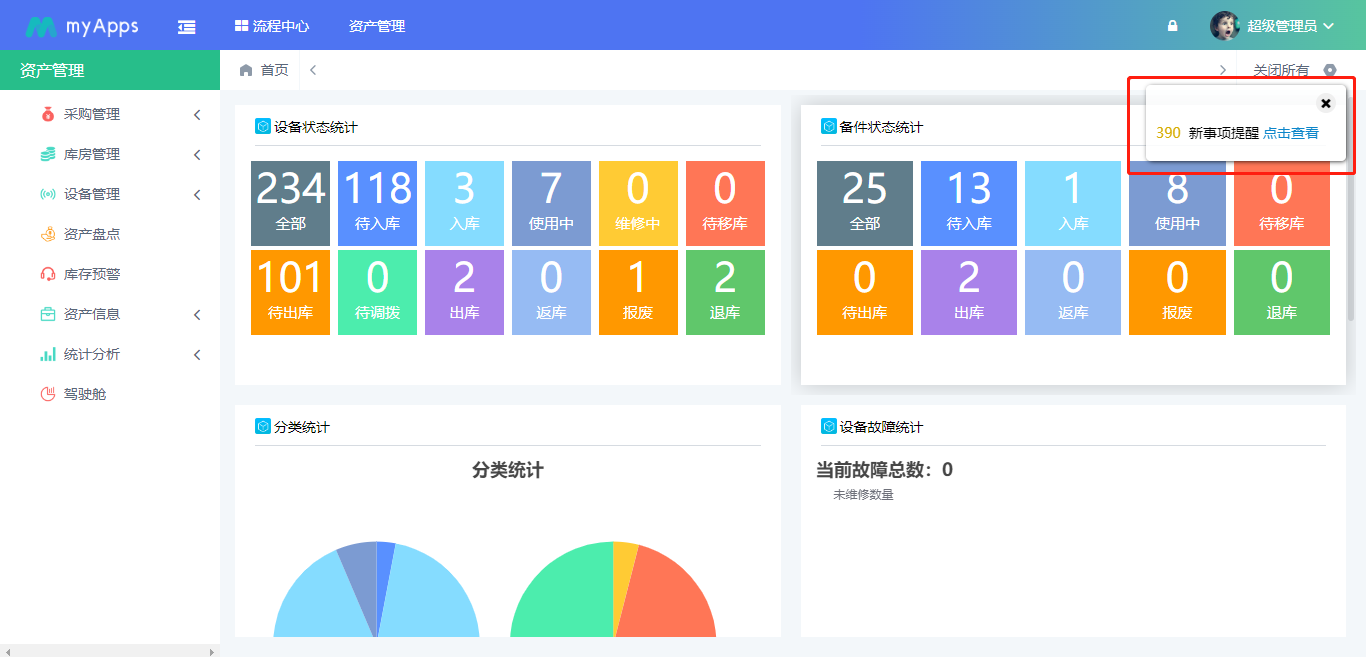Open the spare parts 出库 2 tile (right panel)
Screen dimensions: 1366x657
[969, 292]
